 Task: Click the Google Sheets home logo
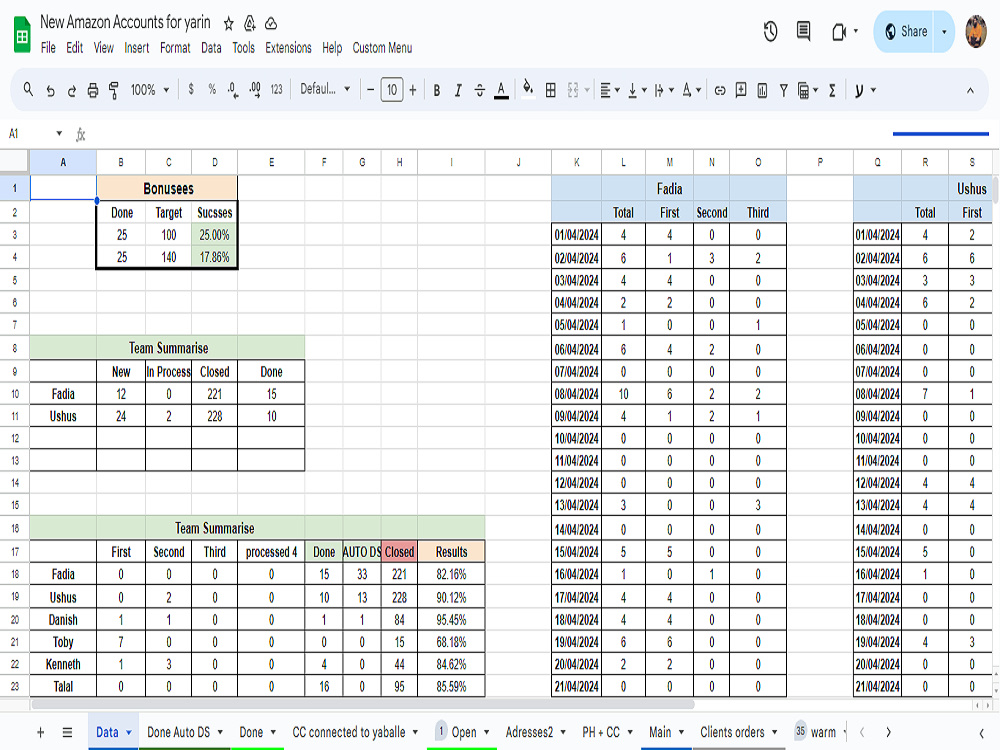click(22, 35)
